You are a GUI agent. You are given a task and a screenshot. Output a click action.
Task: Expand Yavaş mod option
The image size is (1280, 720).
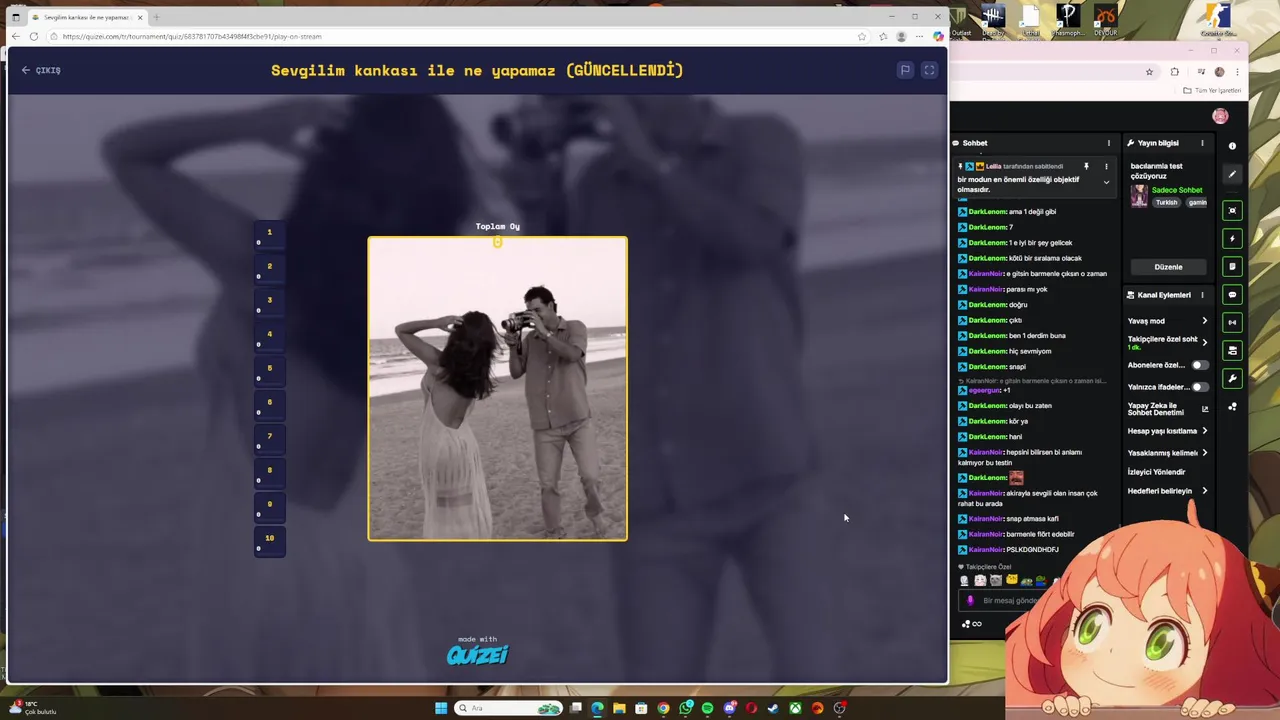click(1167, 321)
